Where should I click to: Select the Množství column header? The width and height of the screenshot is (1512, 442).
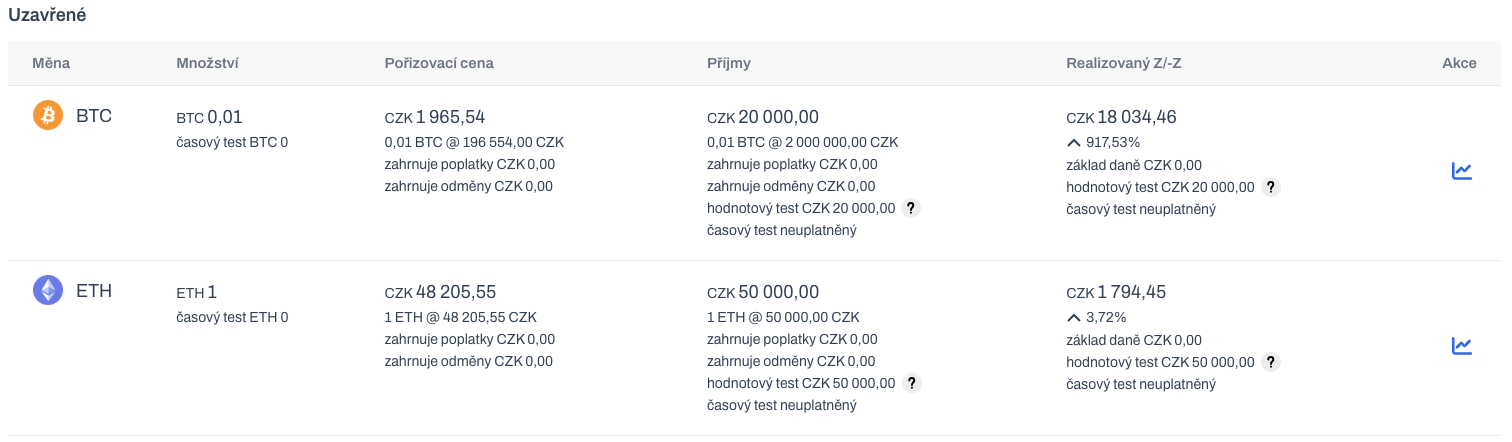(207, 63)
